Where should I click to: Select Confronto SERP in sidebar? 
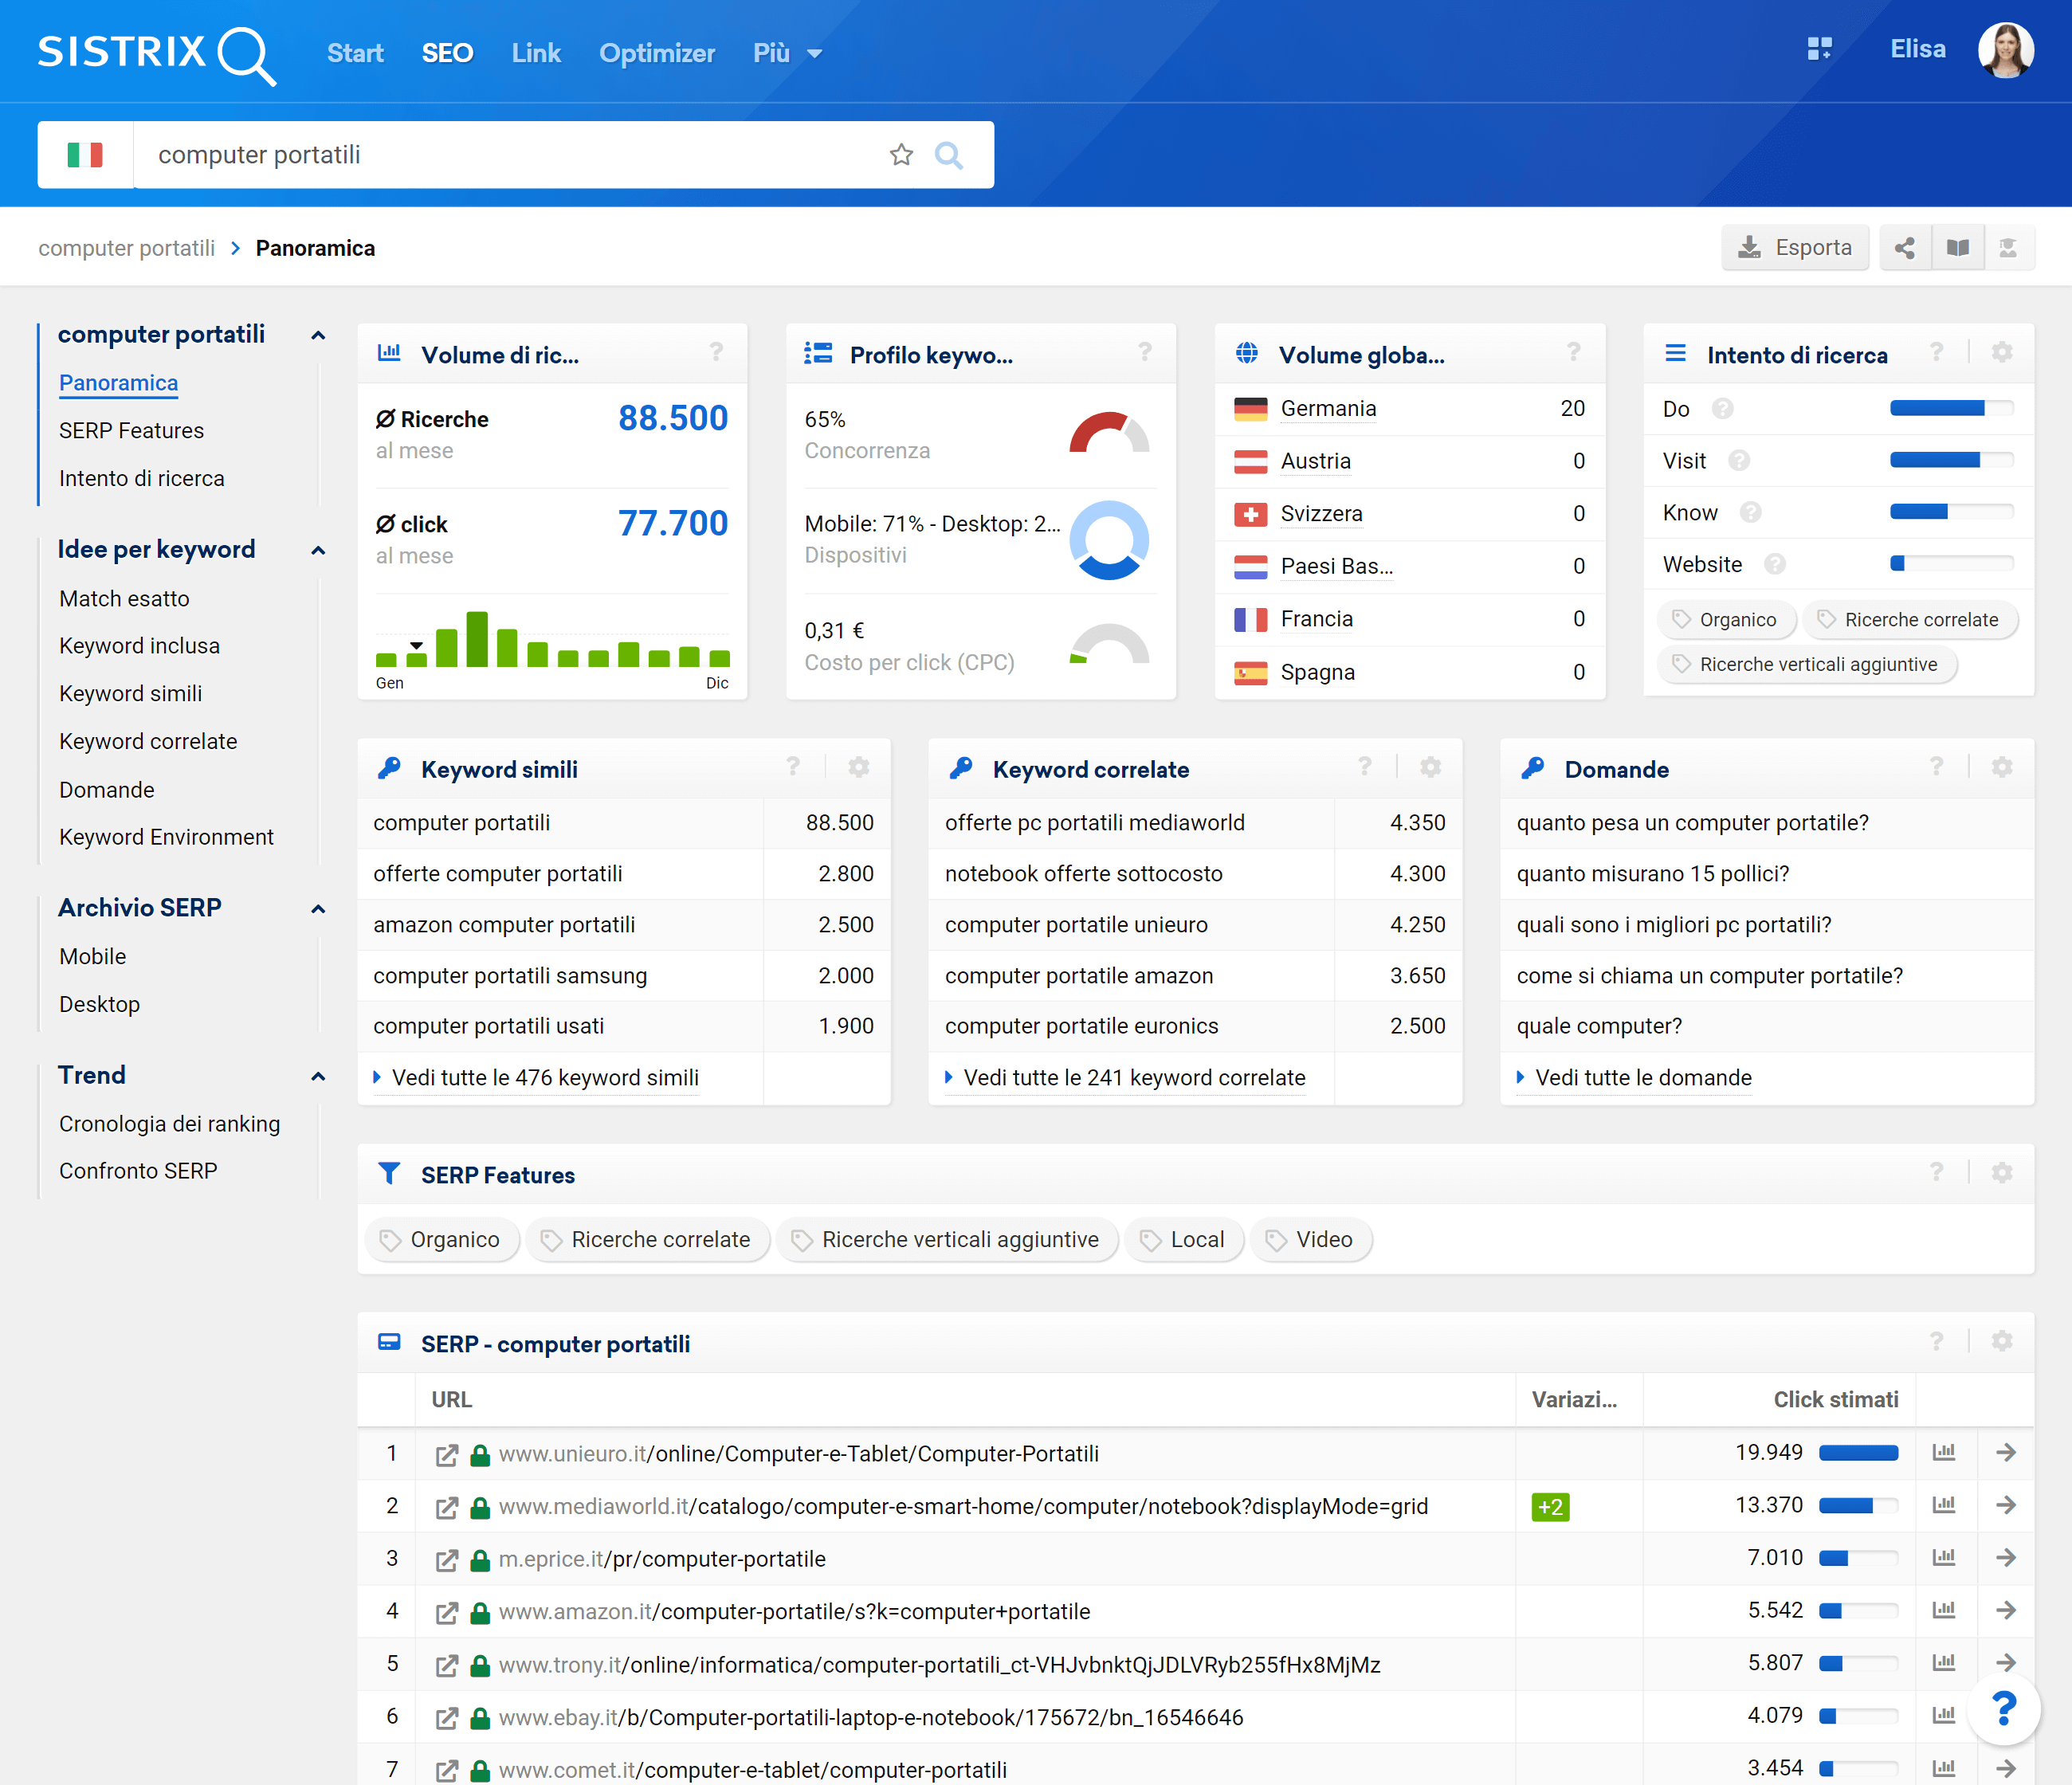[x=138, y=1171]
